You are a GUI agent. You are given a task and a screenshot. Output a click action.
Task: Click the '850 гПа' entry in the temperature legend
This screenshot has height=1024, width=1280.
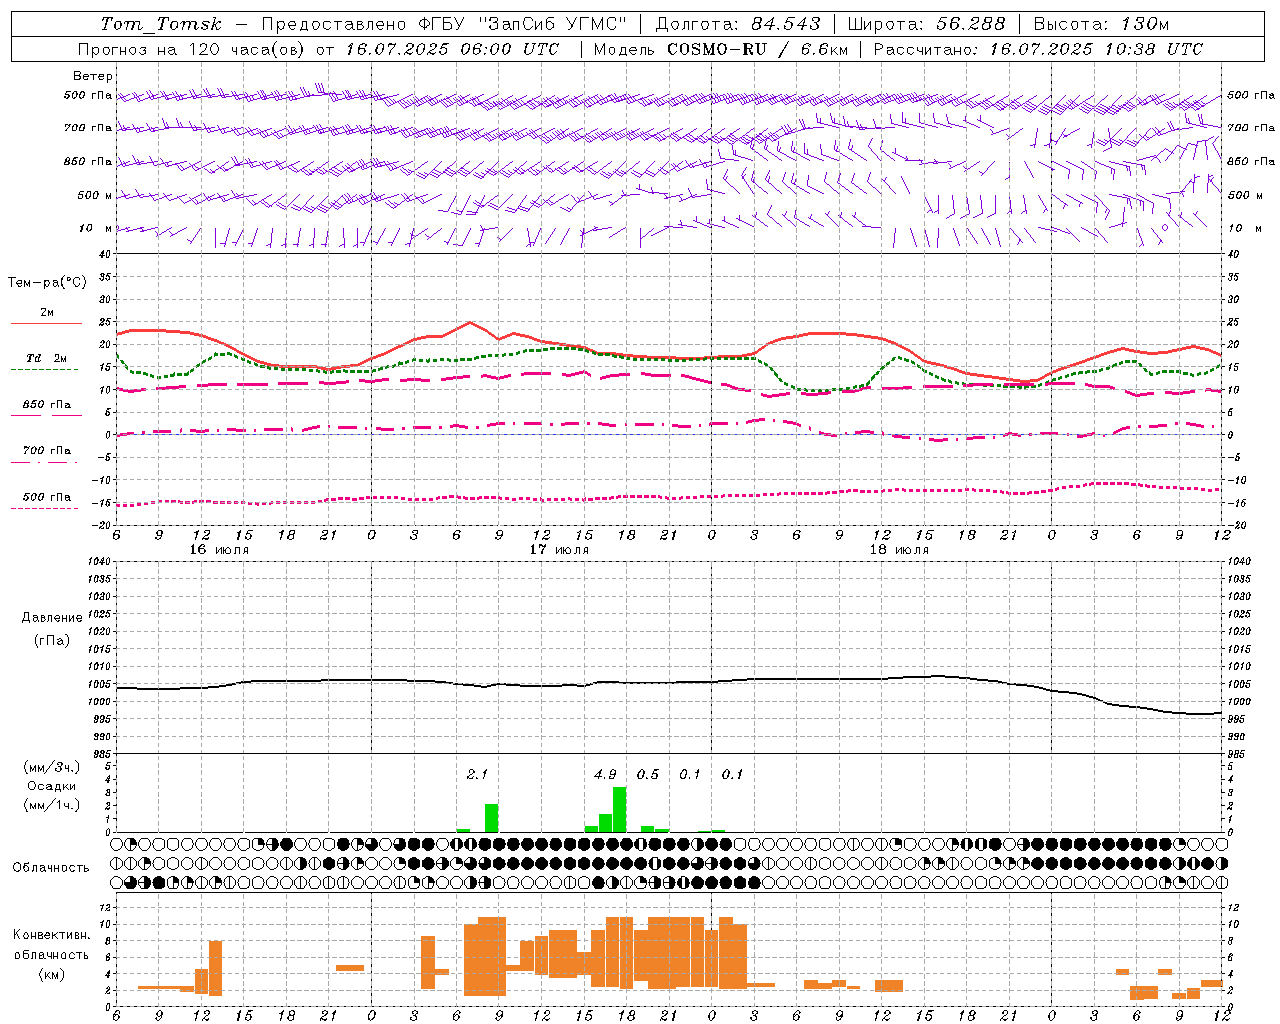click(47, 405)
